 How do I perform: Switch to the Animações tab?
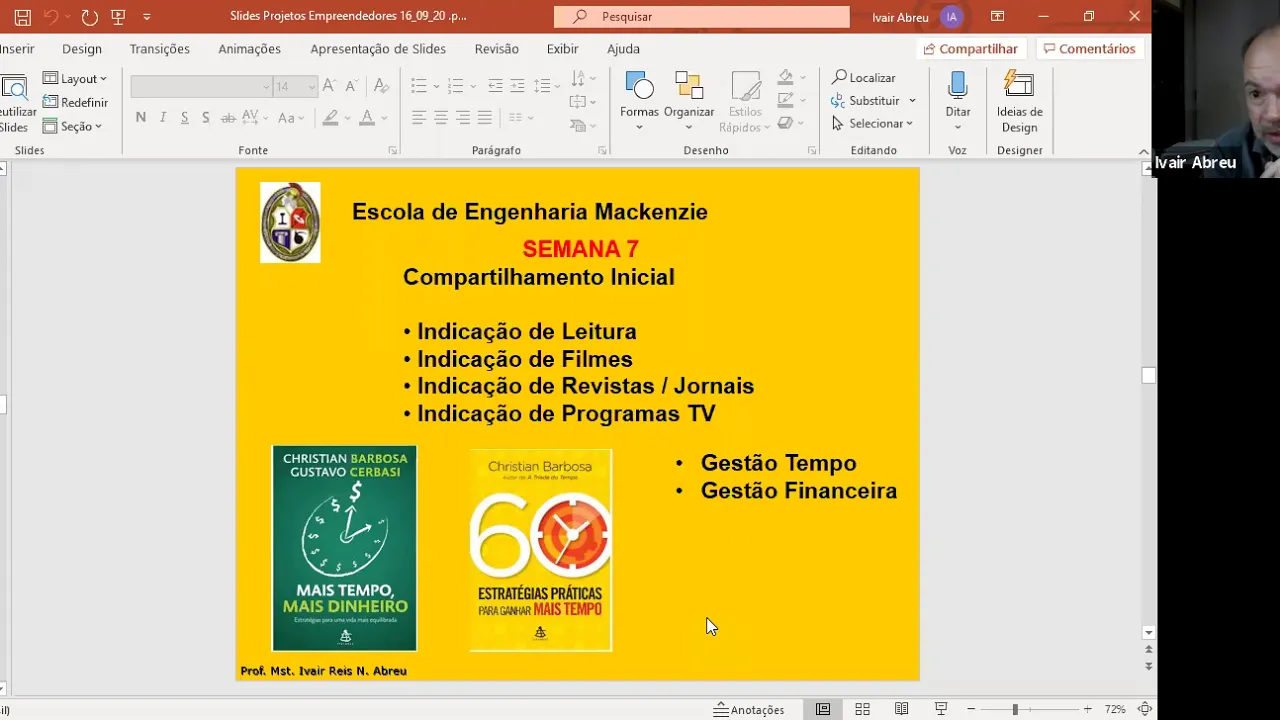(x=250, y=49)
